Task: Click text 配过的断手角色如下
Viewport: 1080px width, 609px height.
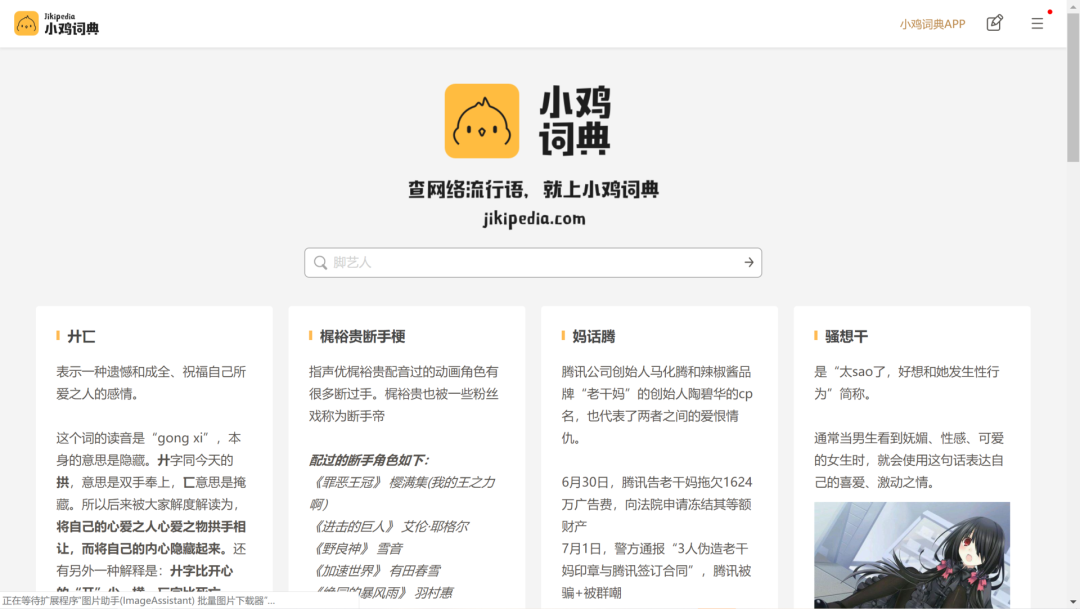Action: point(368,460)
